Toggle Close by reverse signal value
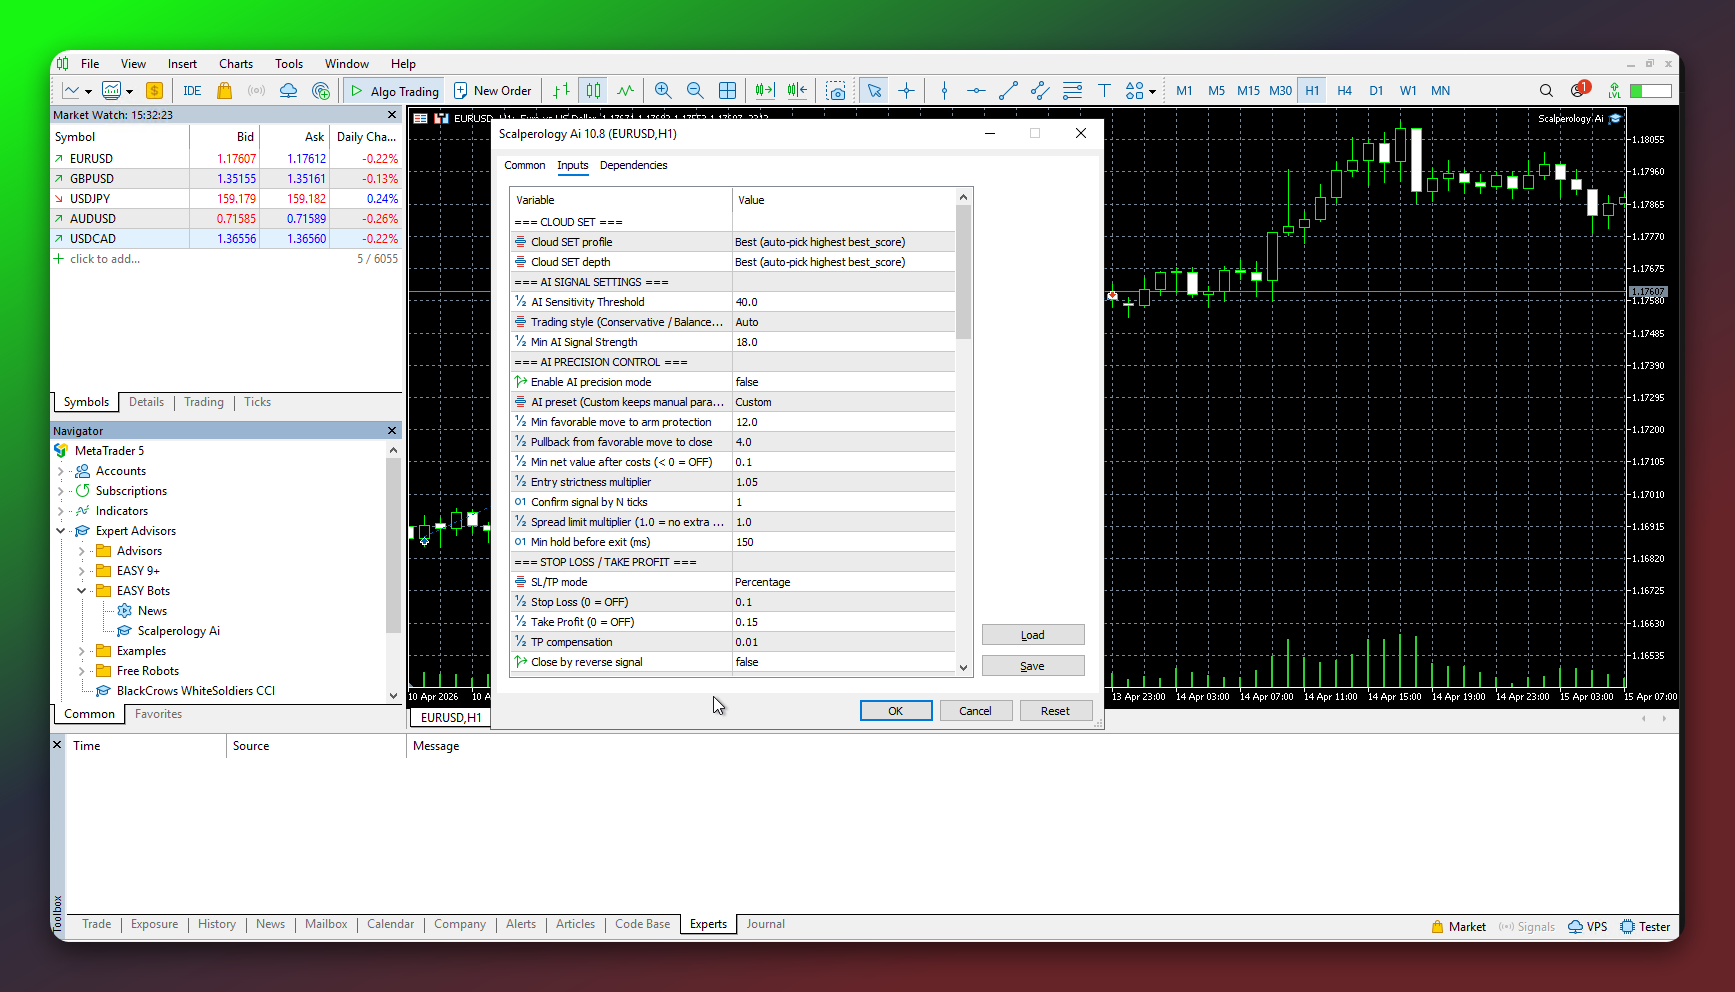 pos(843,661)
